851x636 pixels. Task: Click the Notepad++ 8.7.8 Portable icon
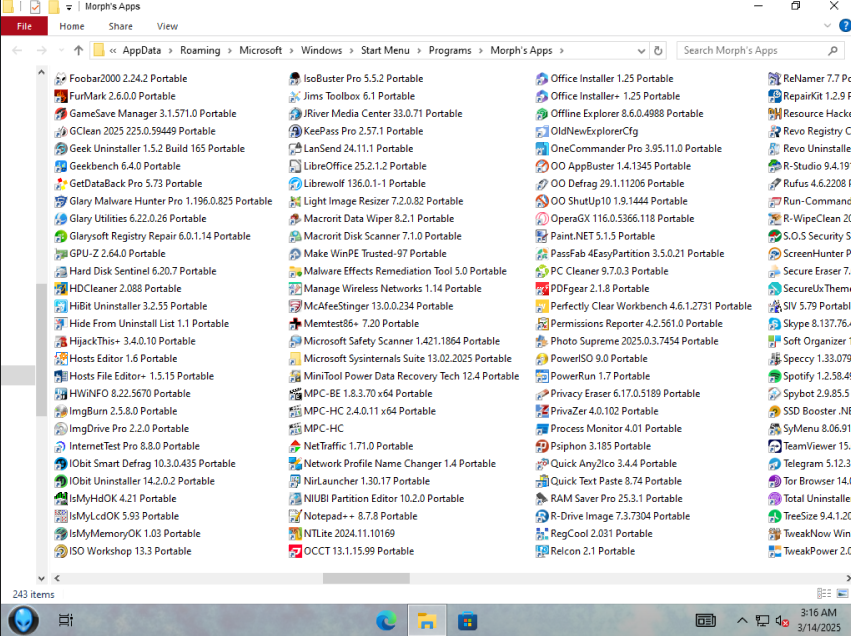point(295,516)
